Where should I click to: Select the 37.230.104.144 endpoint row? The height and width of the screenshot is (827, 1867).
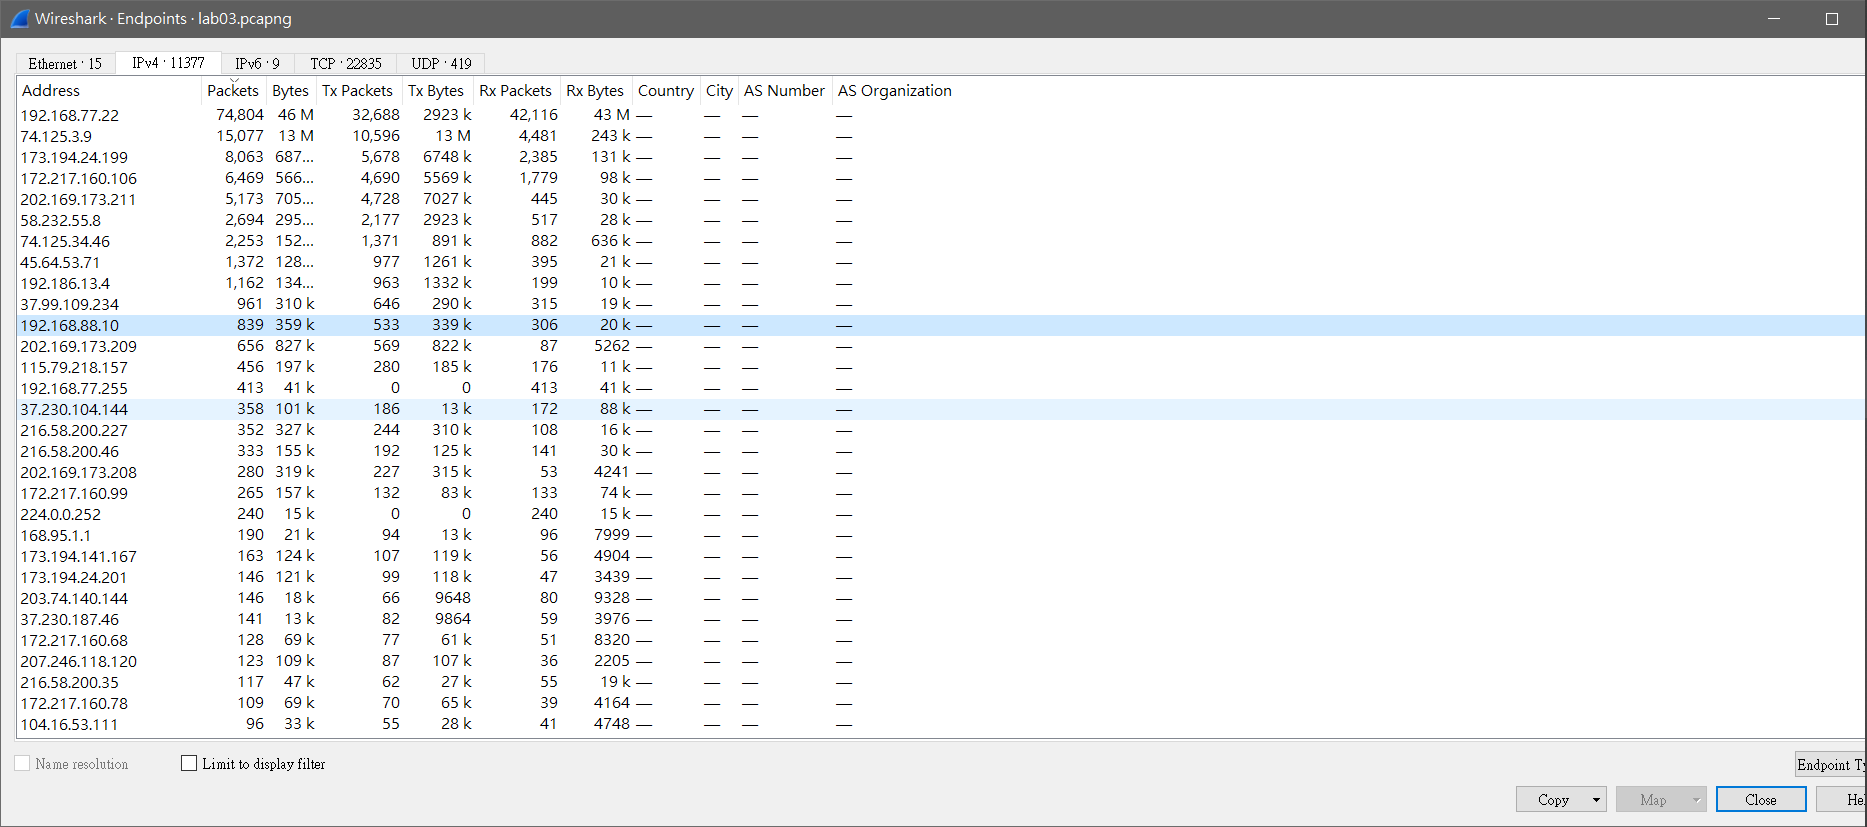[x=940, y=409]
